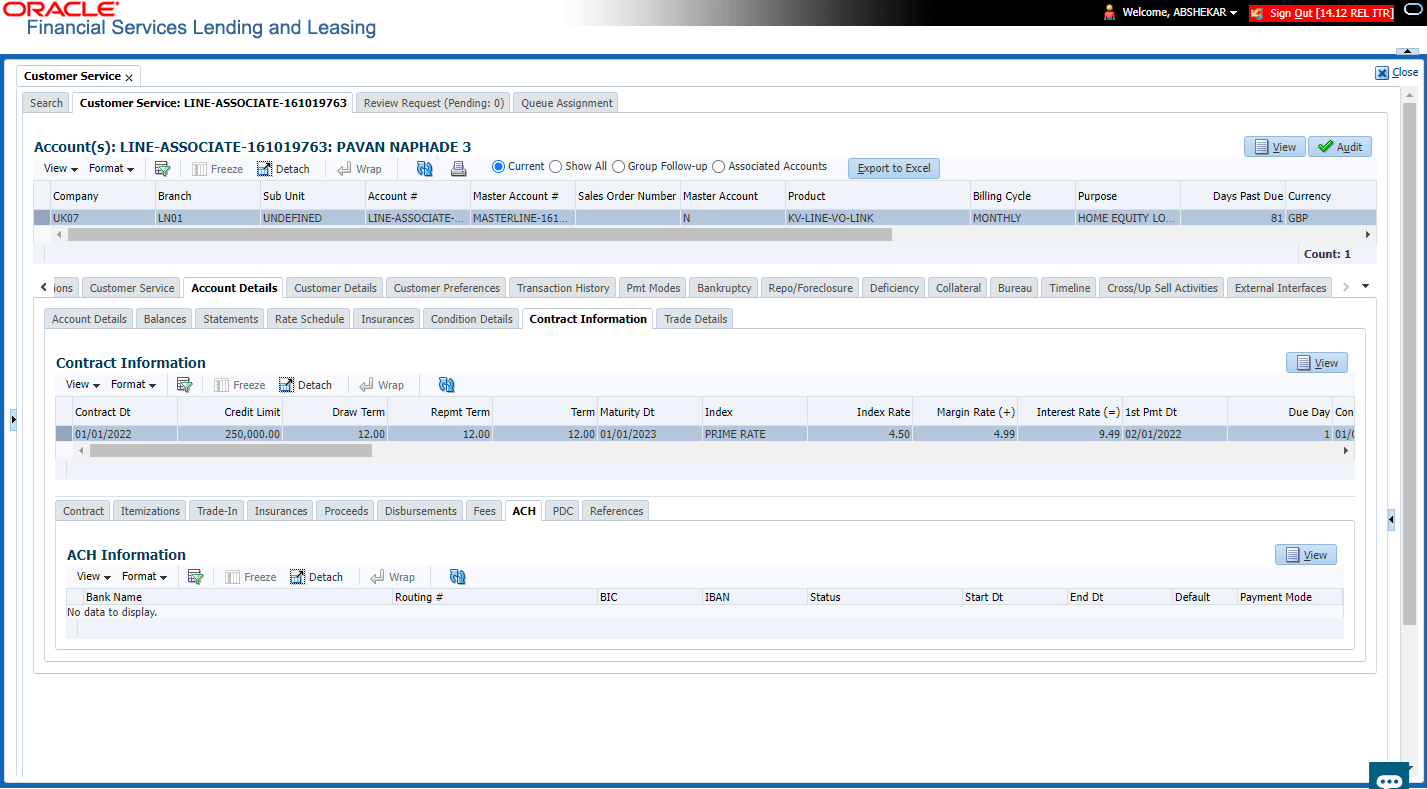Click Export to Excel button
1427x789 pixels.
[x=894, y=168]
